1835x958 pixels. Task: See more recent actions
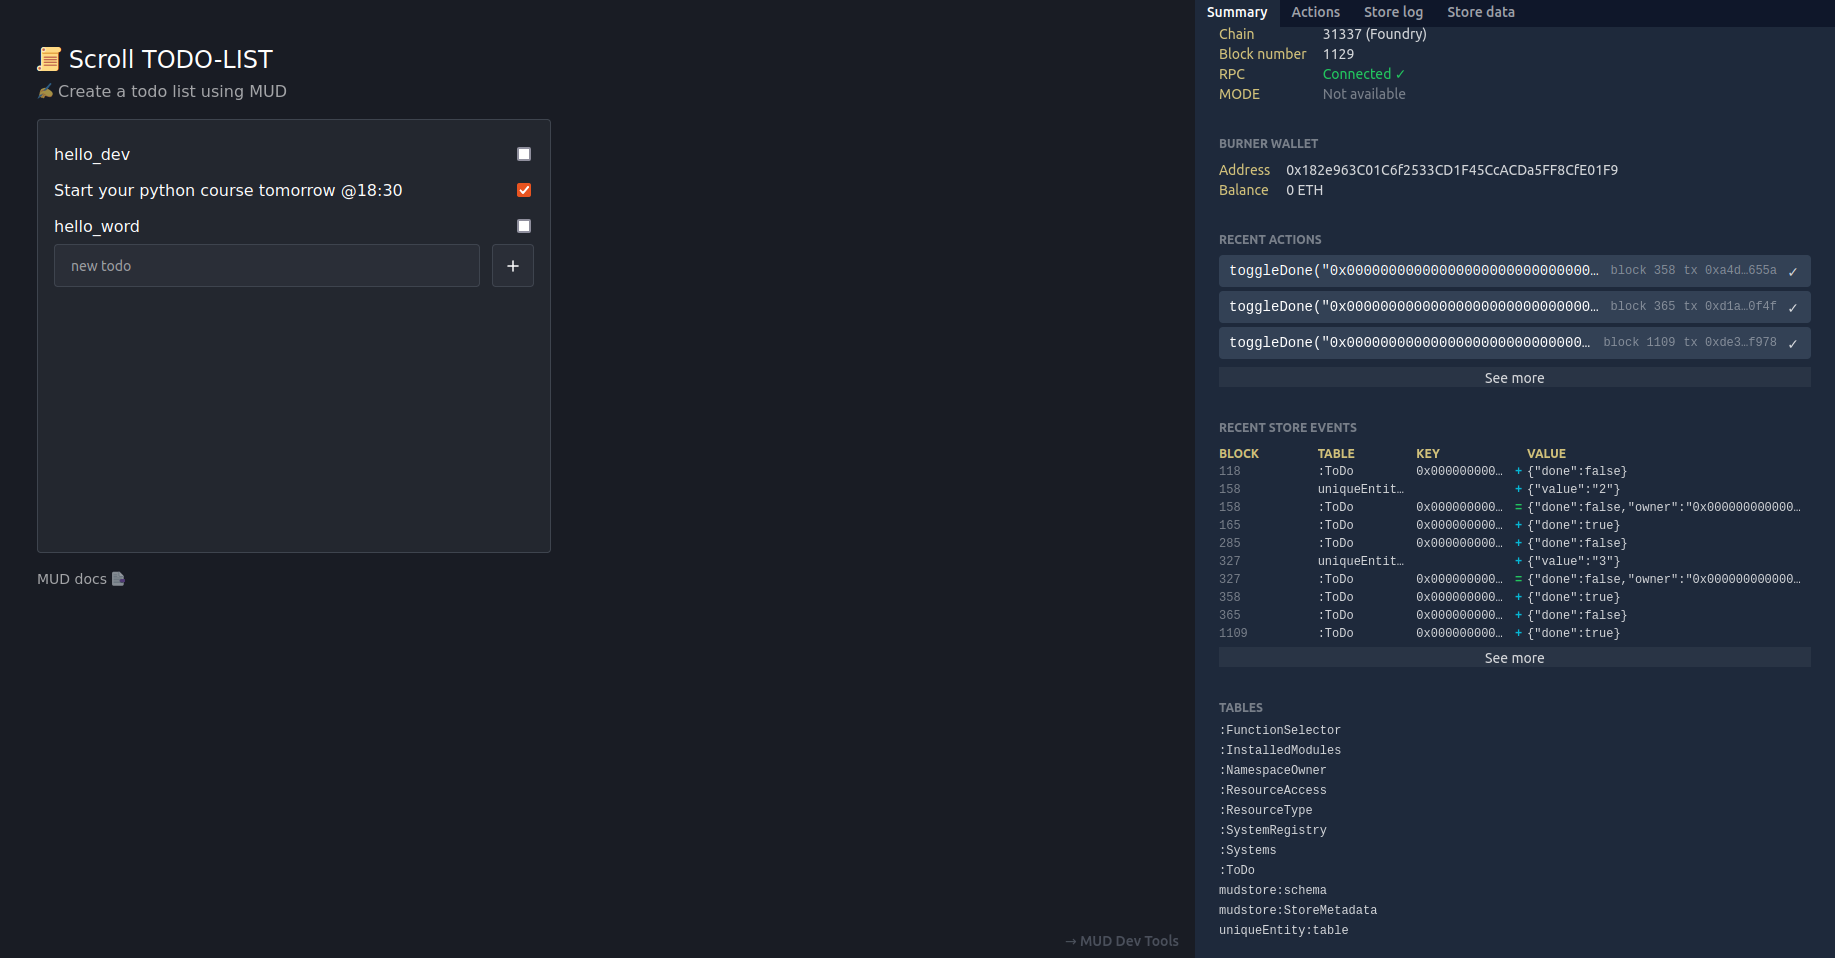click(1515, 378)
